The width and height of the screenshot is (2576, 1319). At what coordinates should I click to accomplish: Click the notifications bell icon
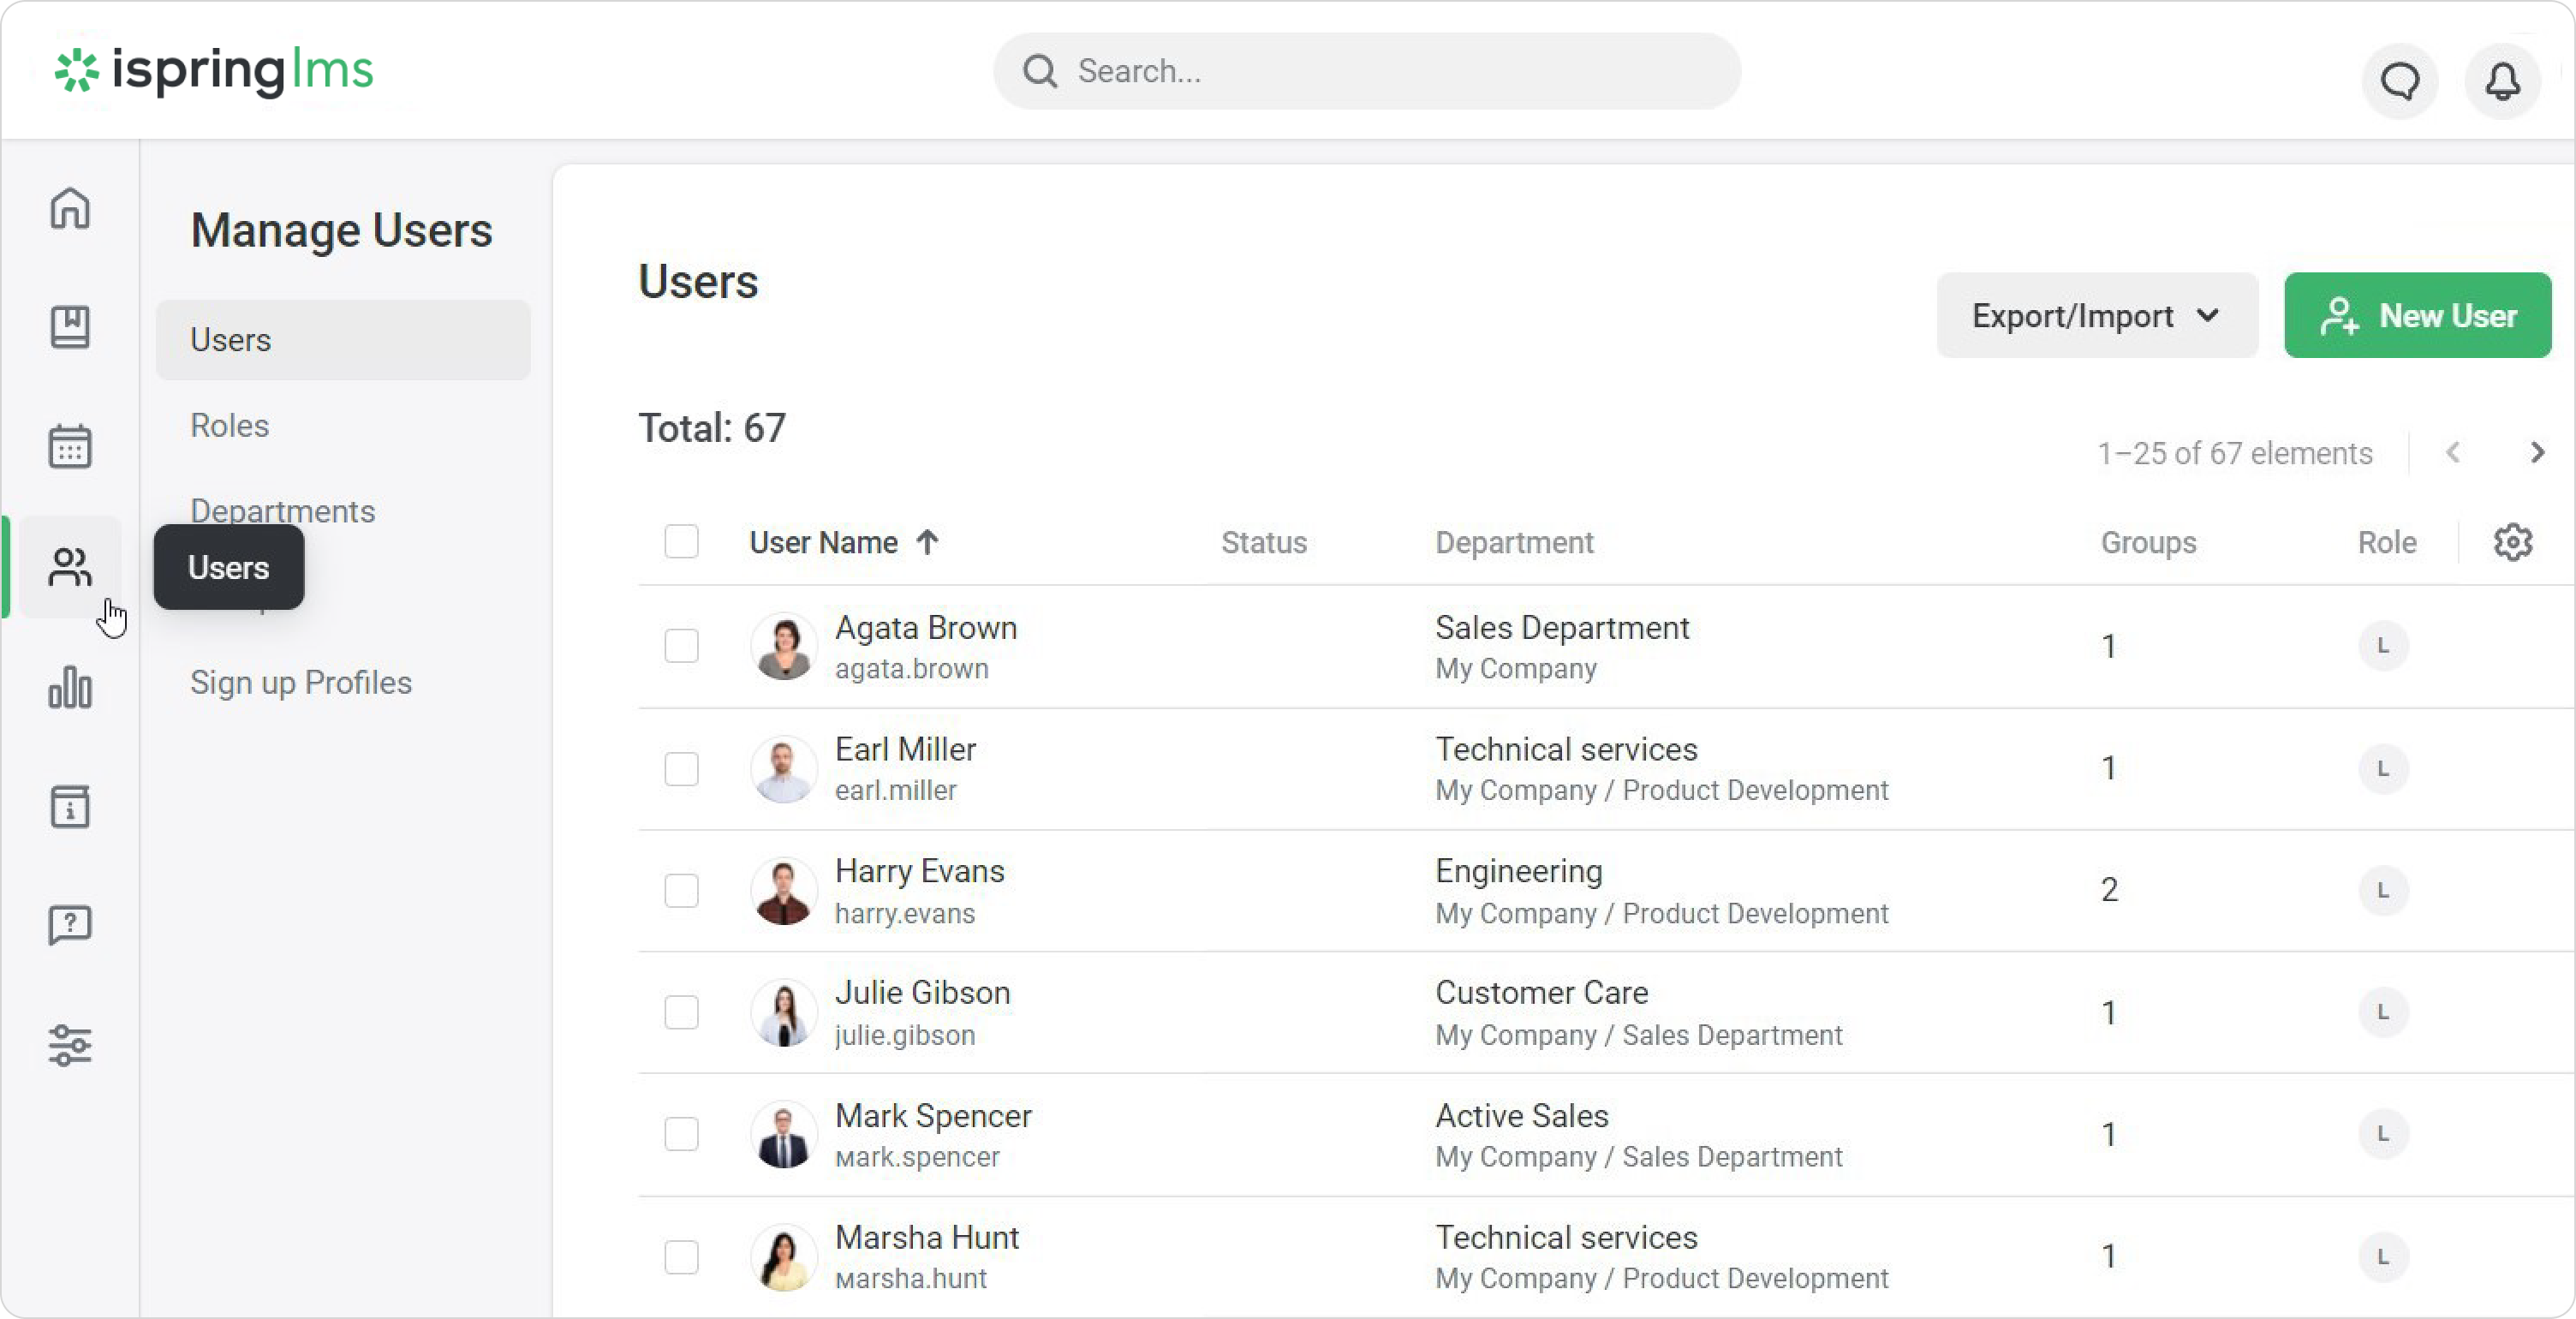click(x=2502, y=81)
